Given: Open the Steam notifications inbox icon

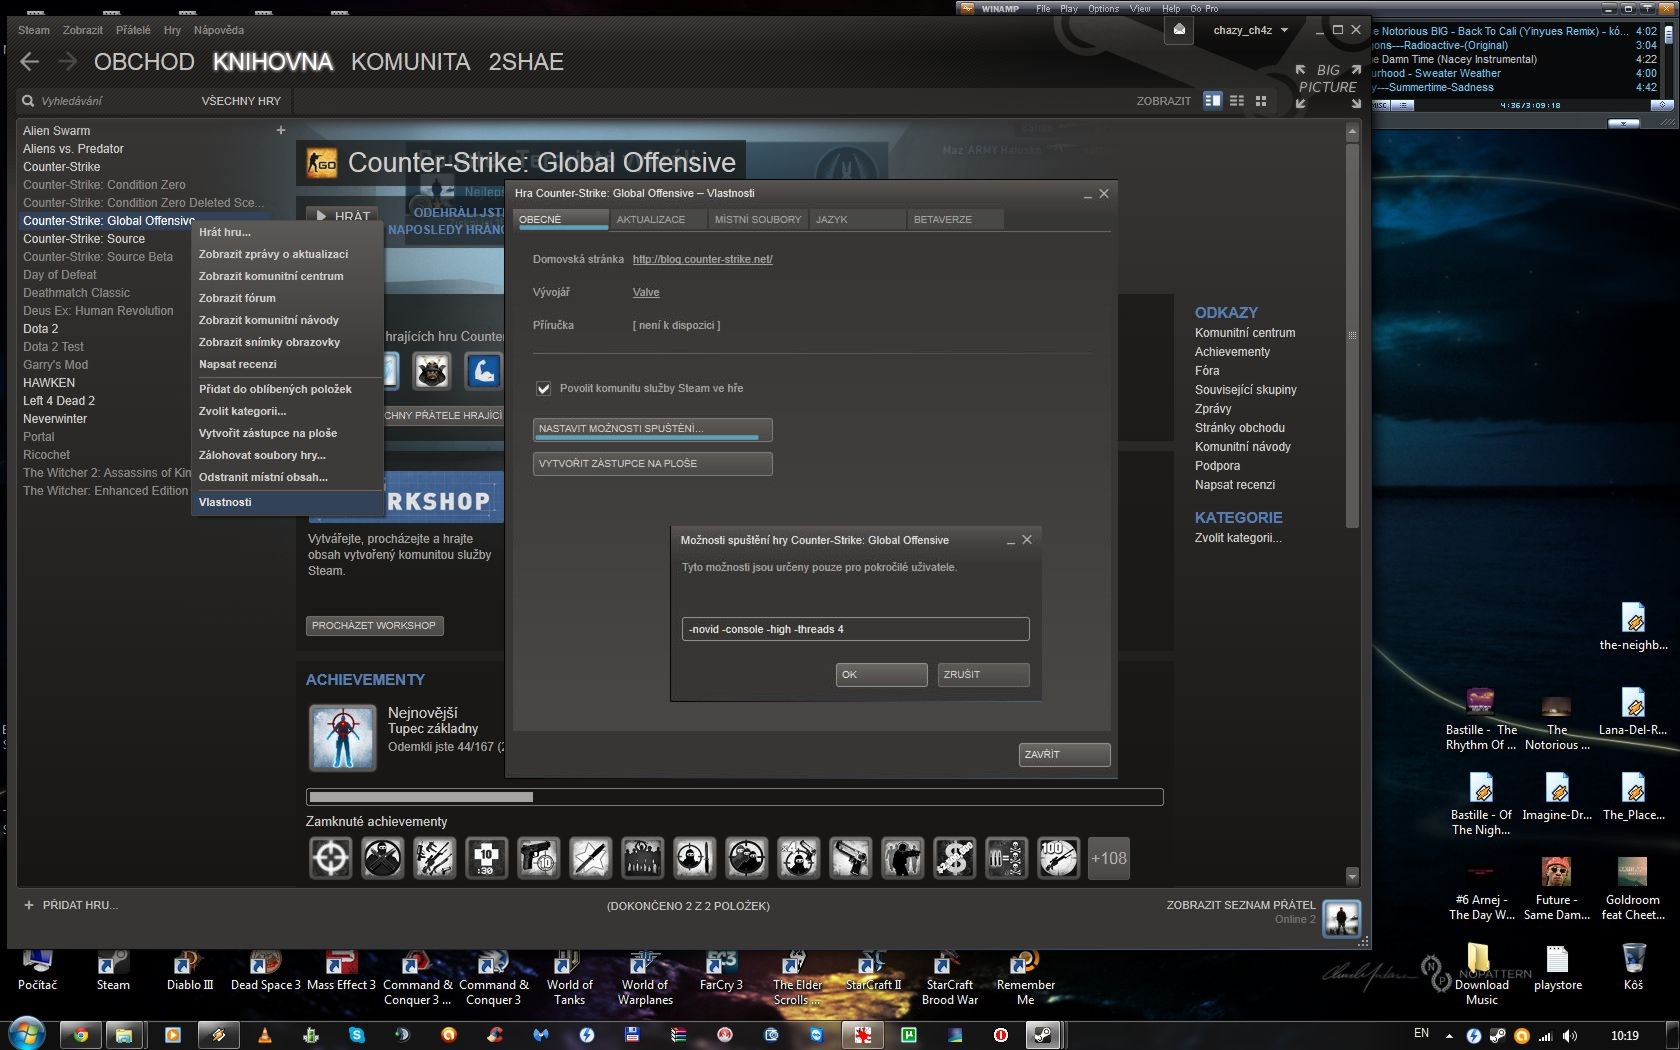Looking at the screenshot, I should [x=1179, y=30].
